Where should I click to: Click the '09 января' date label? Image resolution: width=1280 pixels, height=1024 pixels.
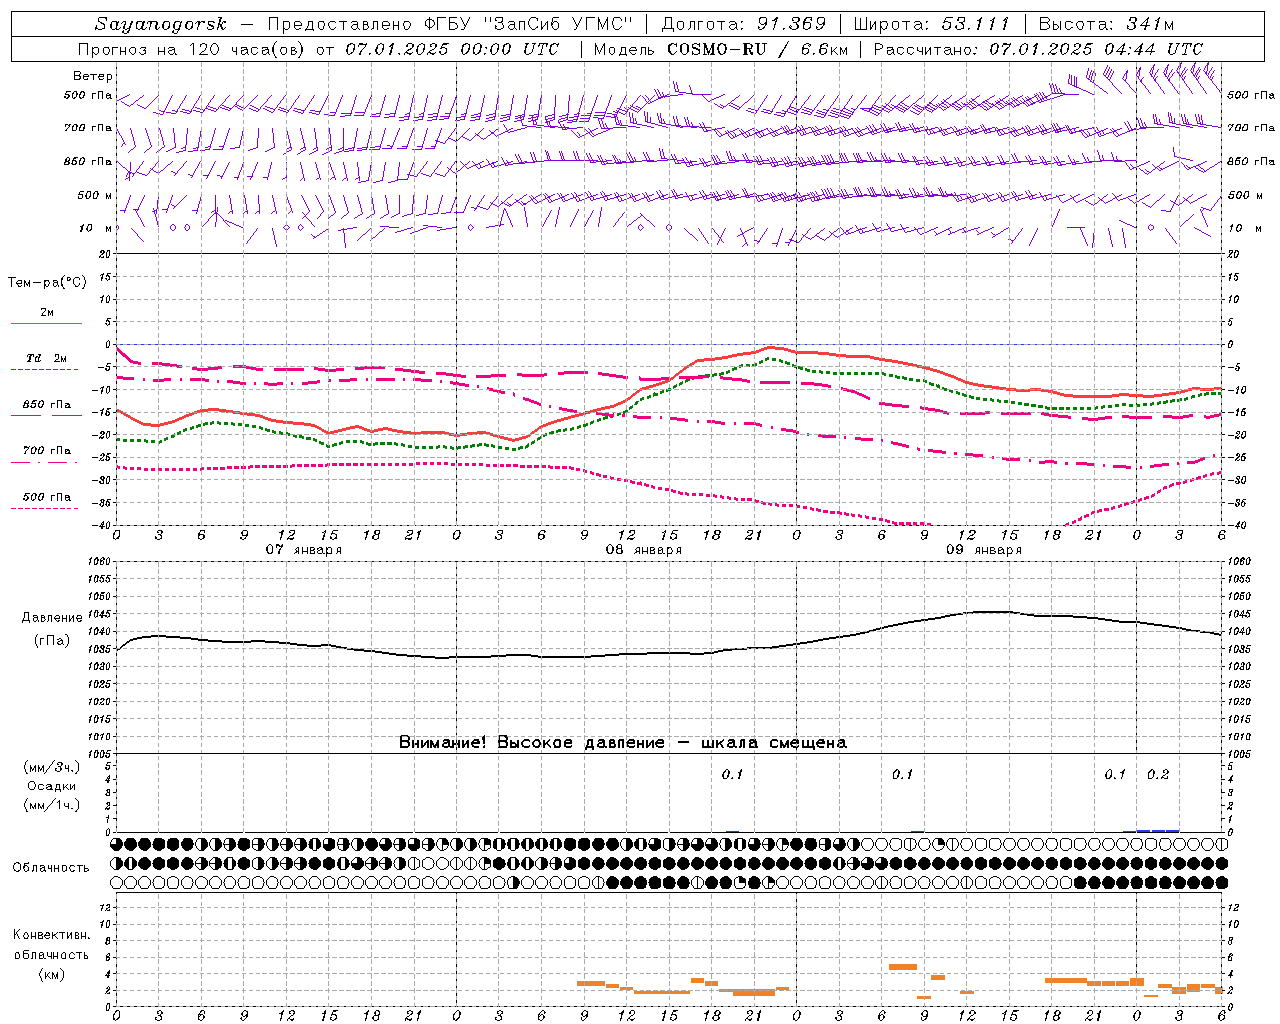click(x=984, y=550)
